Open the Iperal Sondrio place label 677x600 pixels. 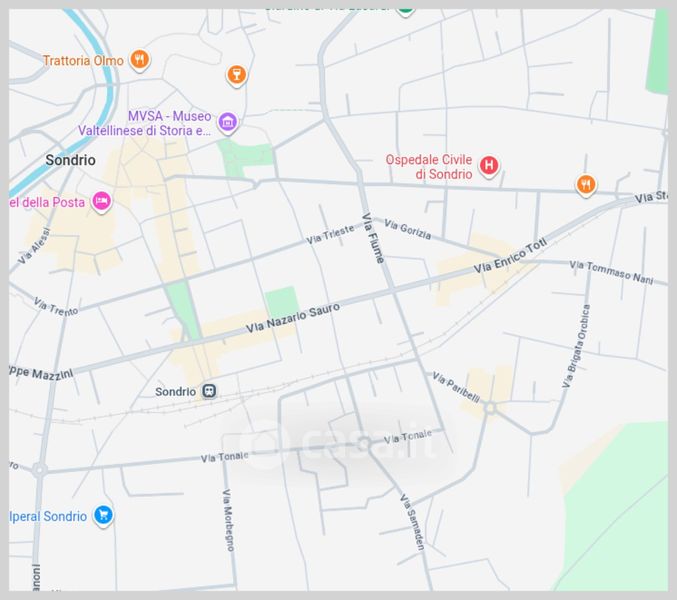pos(48,517)
